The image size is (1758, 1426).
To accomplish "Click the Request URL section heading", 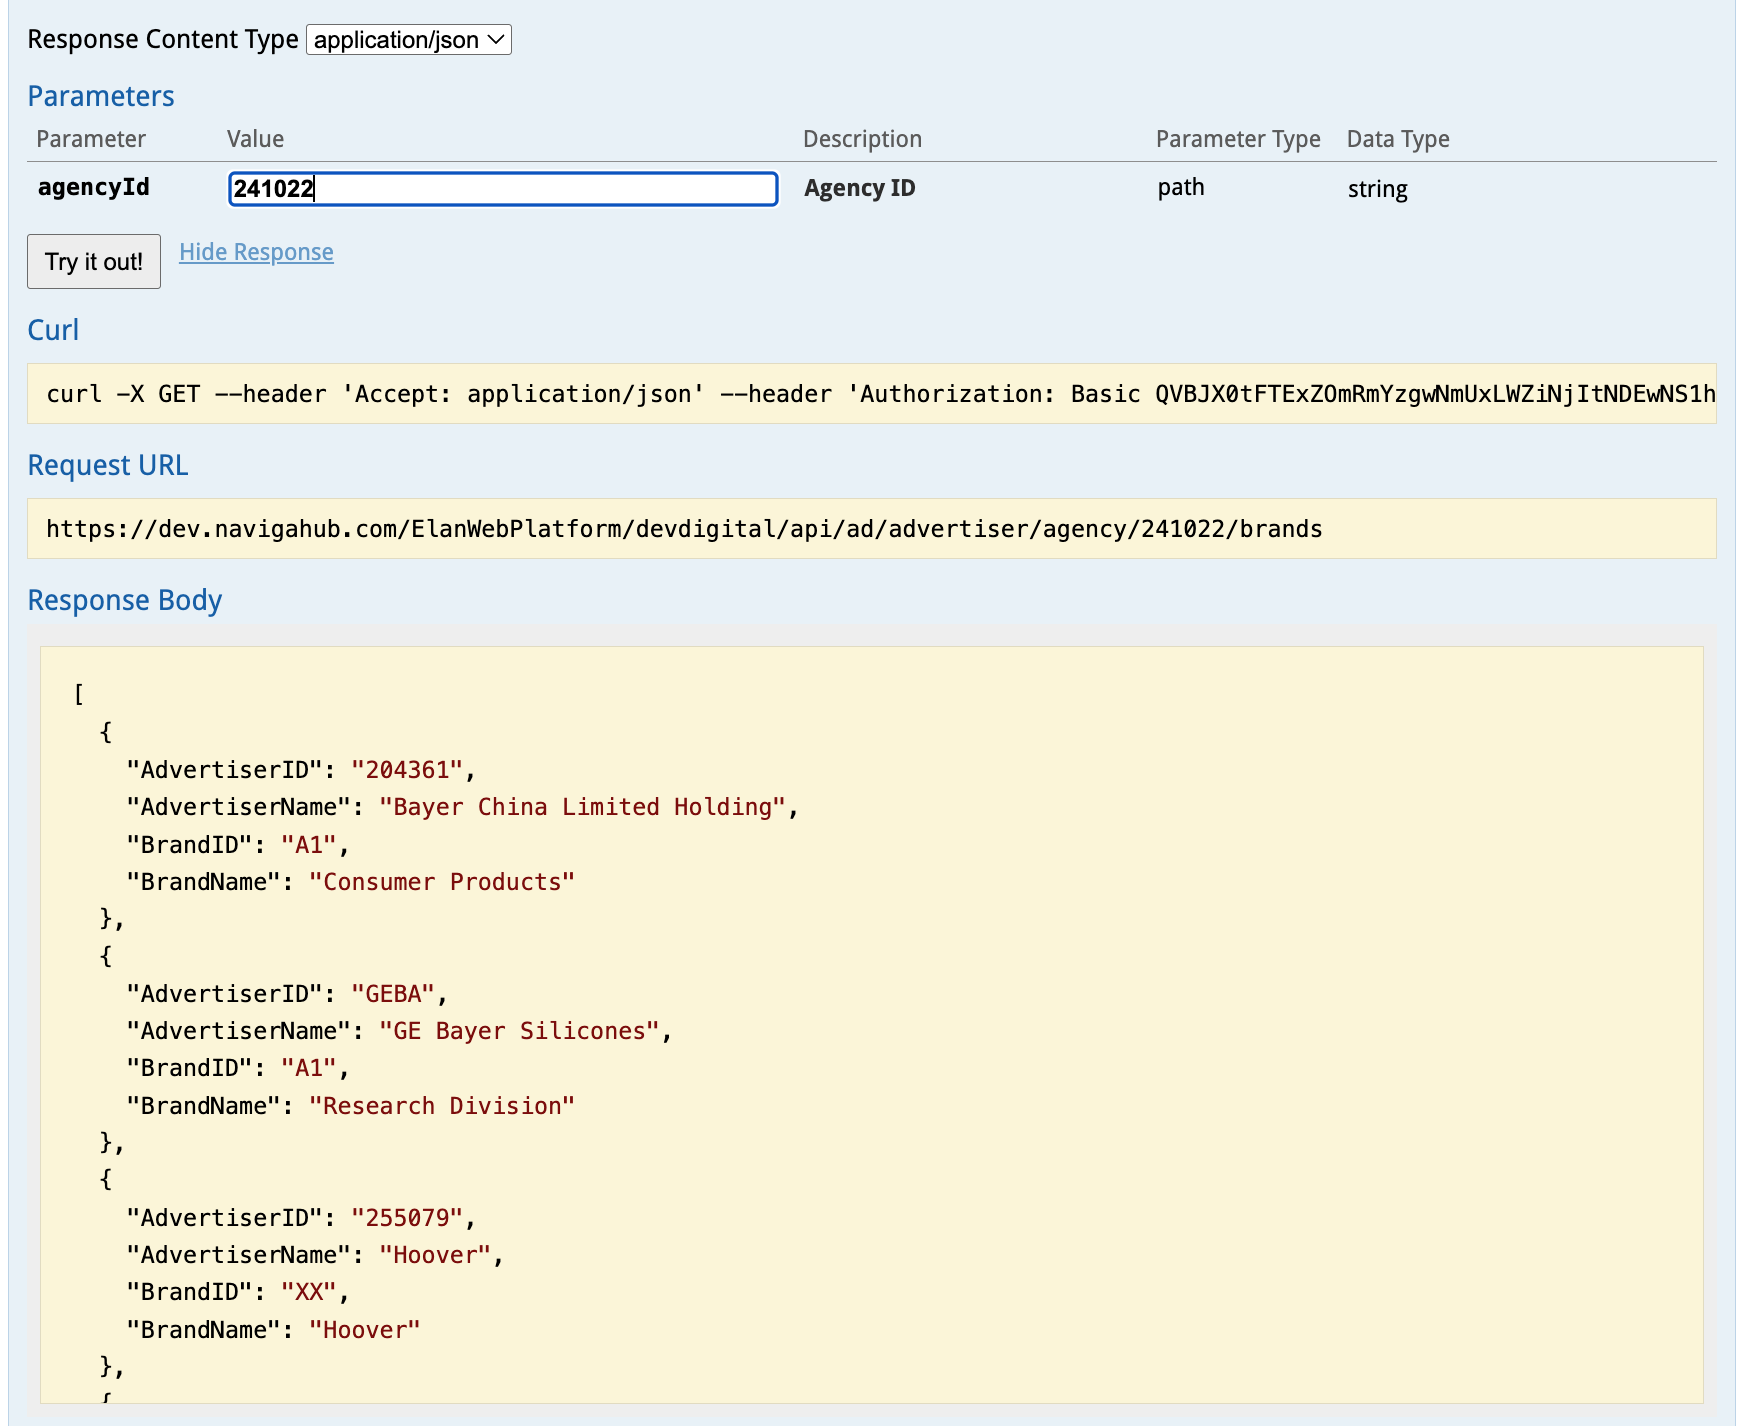I will 108,465.
